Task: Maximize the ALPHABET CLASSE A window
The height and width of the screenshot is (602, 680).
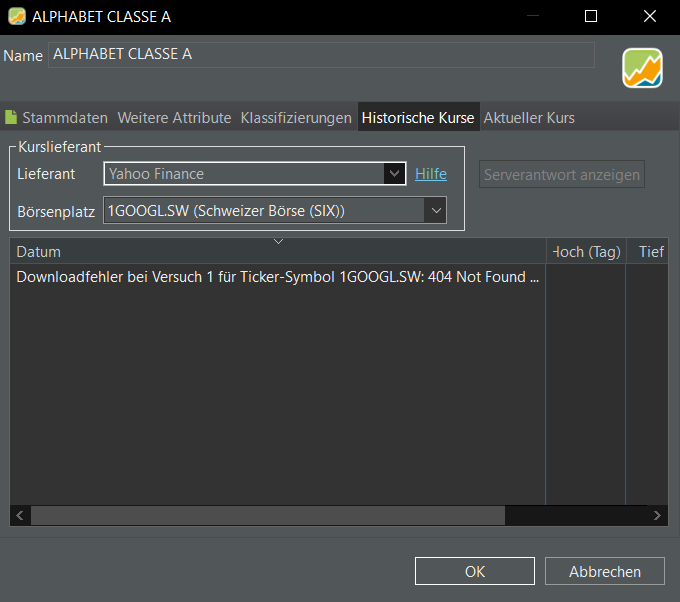Action: click(590, 16)
